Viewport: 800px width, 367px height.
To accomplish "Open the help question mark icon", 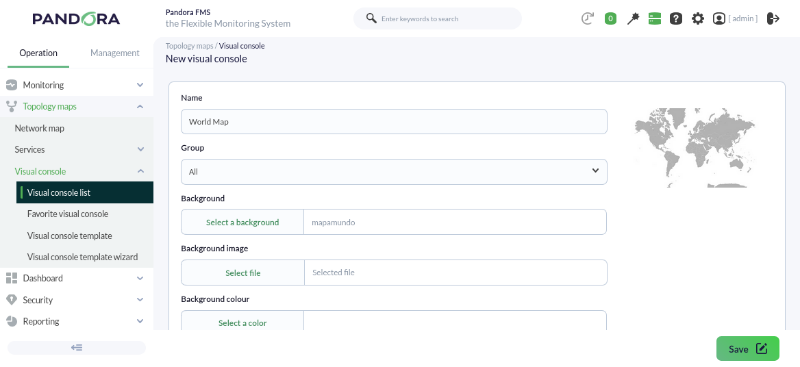I will point(676,19).
